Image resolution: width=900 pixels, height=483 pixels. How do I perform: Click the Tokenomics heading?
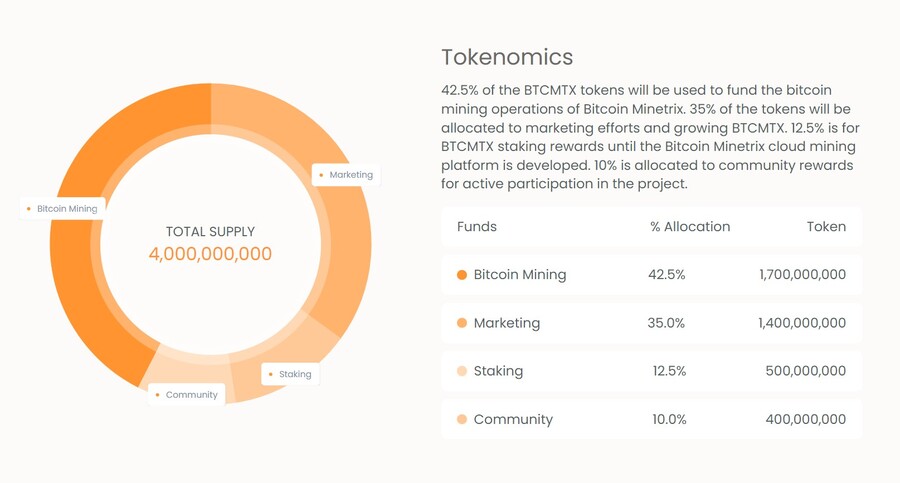(507, 57)
